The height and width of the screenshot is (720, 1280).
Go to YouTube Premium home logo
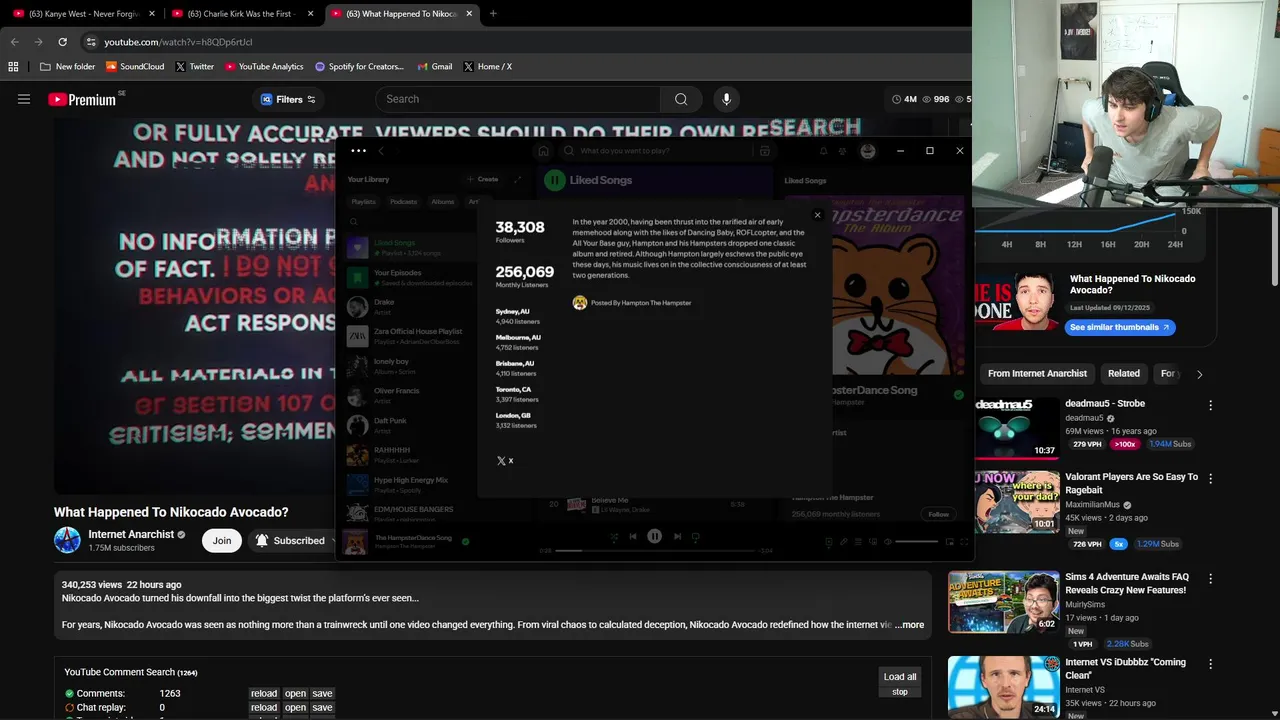coord(82,99)
